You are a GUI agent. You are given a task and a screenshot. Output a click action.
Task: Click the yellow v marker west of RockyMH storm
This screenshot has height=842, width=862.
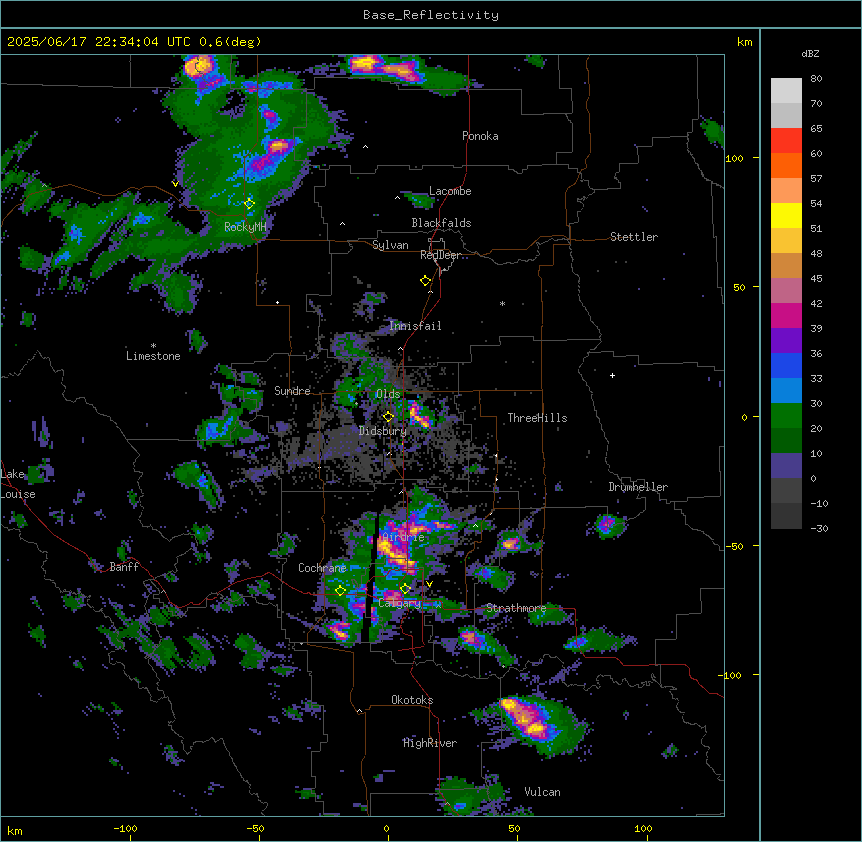pos(175,184)
